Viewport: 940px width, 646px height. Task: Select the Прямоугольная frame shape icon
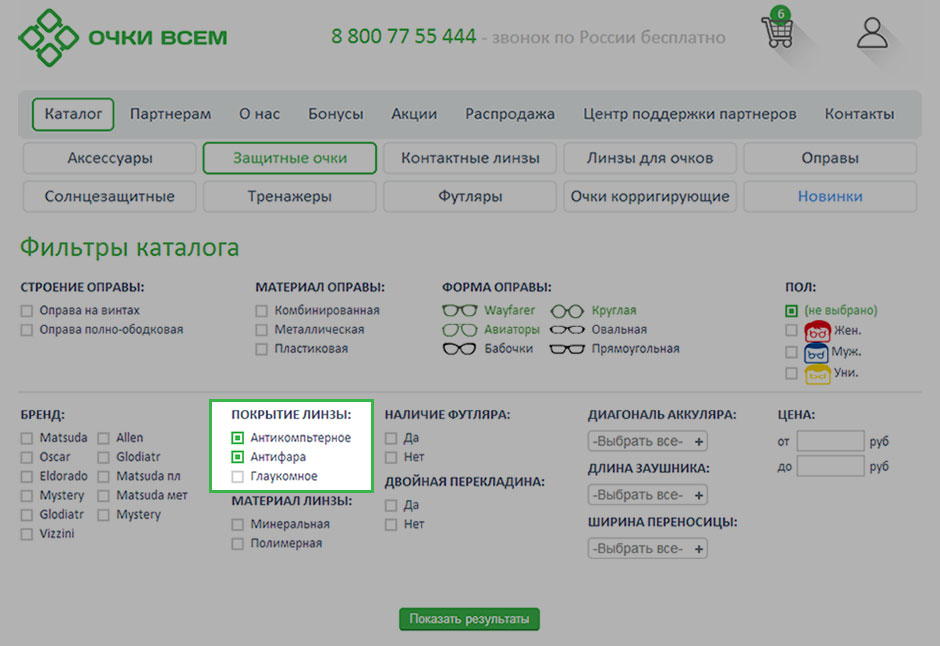pos(567,349)
